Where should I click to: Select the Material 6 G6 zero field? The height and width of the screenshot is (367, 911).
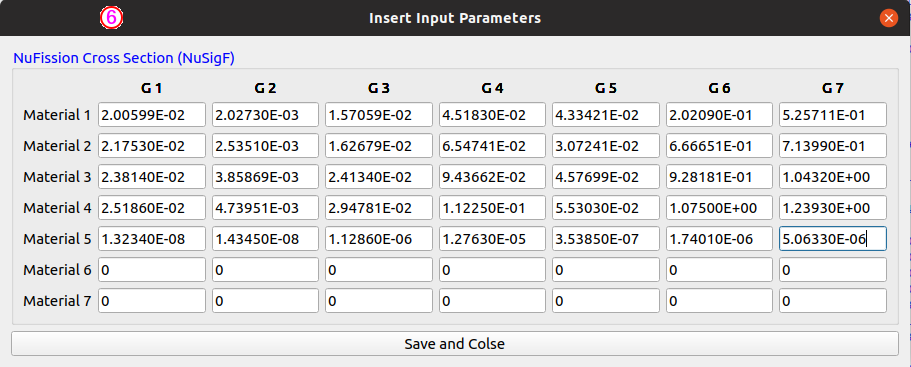click(719, 269)
